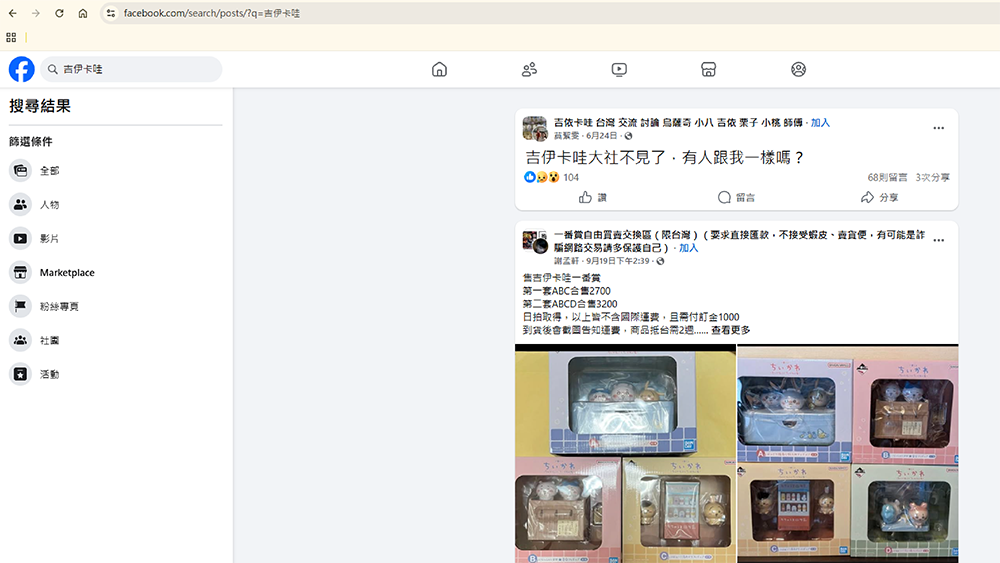The width and height of the screenshot is (1000, 563).
Task: Filter results by Marketplace in sidebar
Action: click(x=115, y=272)
